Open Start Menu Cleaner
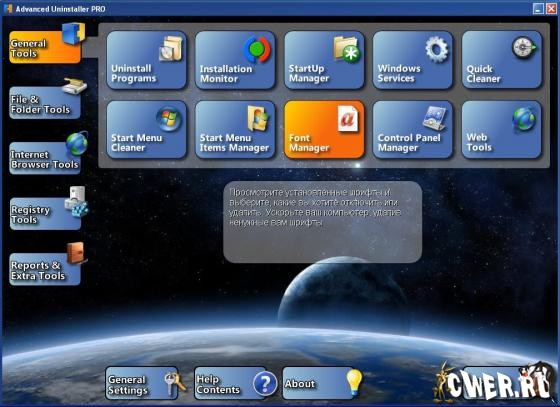Viewport: 560px width, 407px height. [x=146, y=130]
